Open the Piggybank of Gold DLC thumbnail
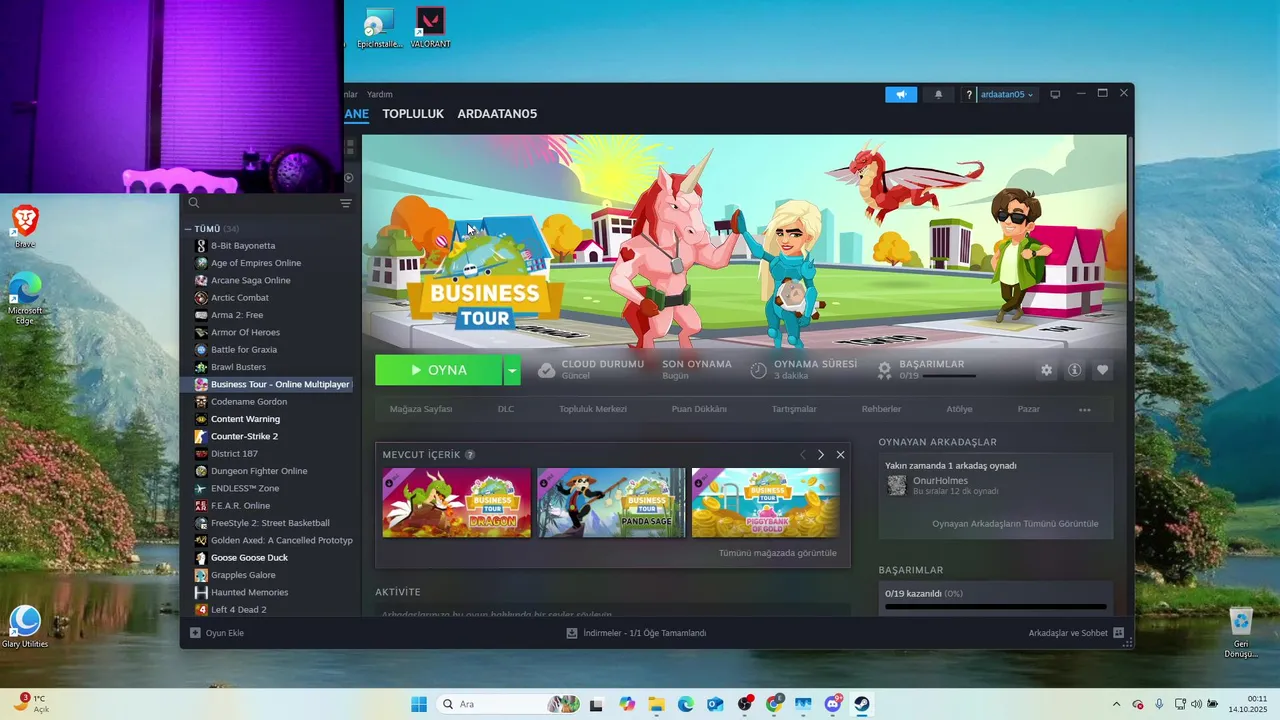Viewport: 1280px width, 720px height. coord(766,503)
